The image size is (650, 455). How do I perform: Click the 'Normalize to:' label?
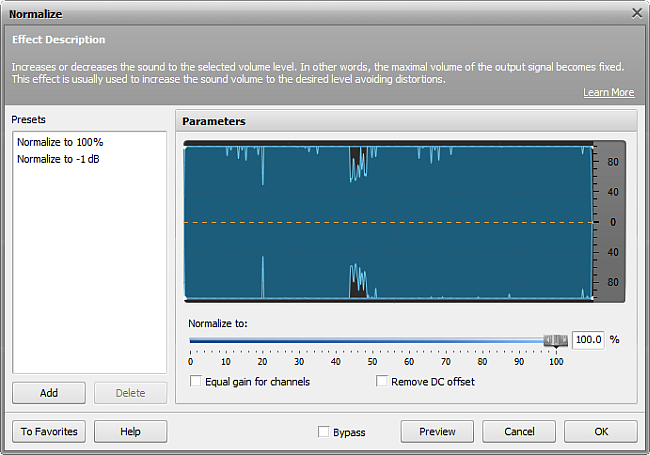[x=218, y=323]
